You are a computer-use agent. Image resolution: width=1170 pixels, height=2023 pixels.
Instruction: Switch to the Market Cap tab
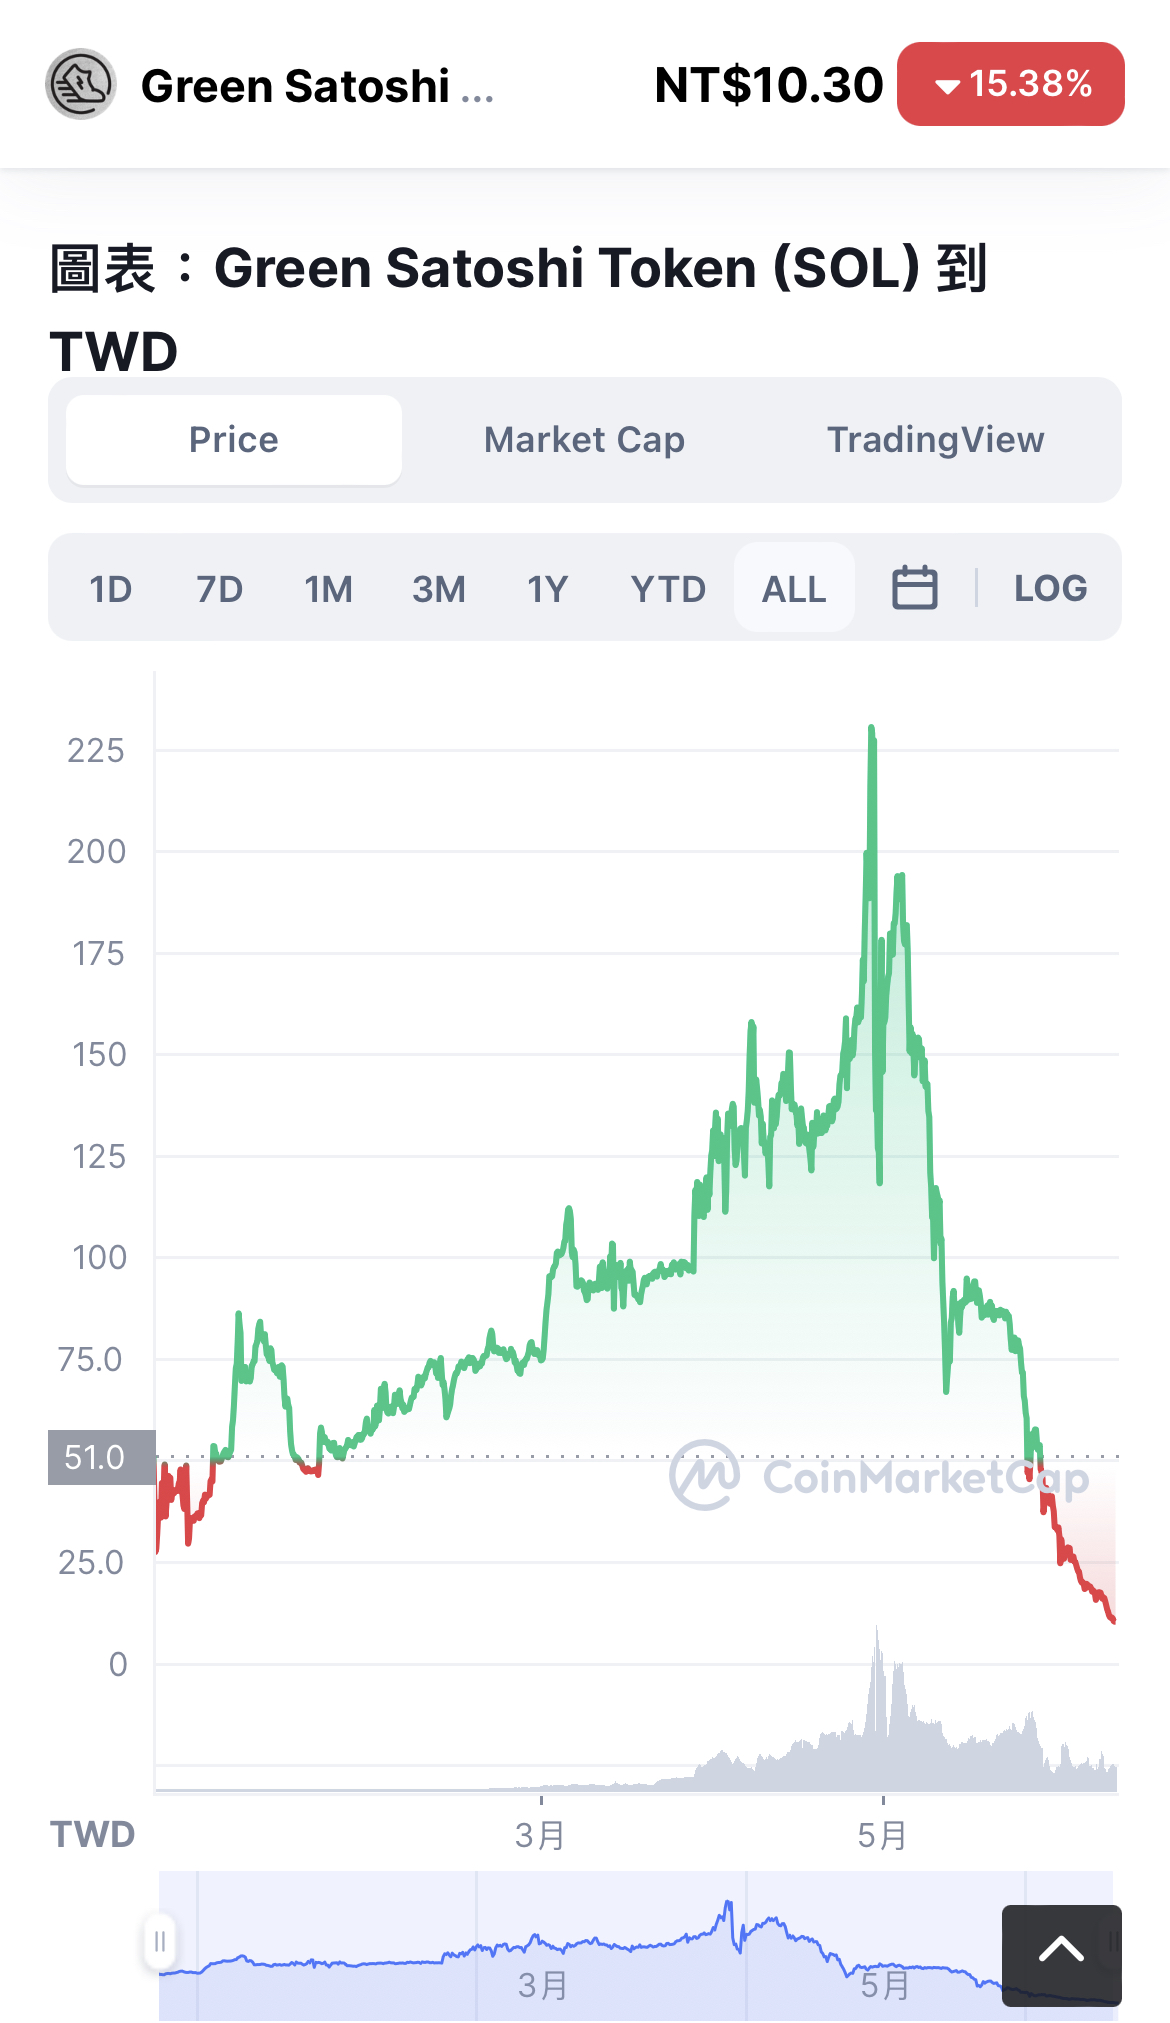click(584, 440)
